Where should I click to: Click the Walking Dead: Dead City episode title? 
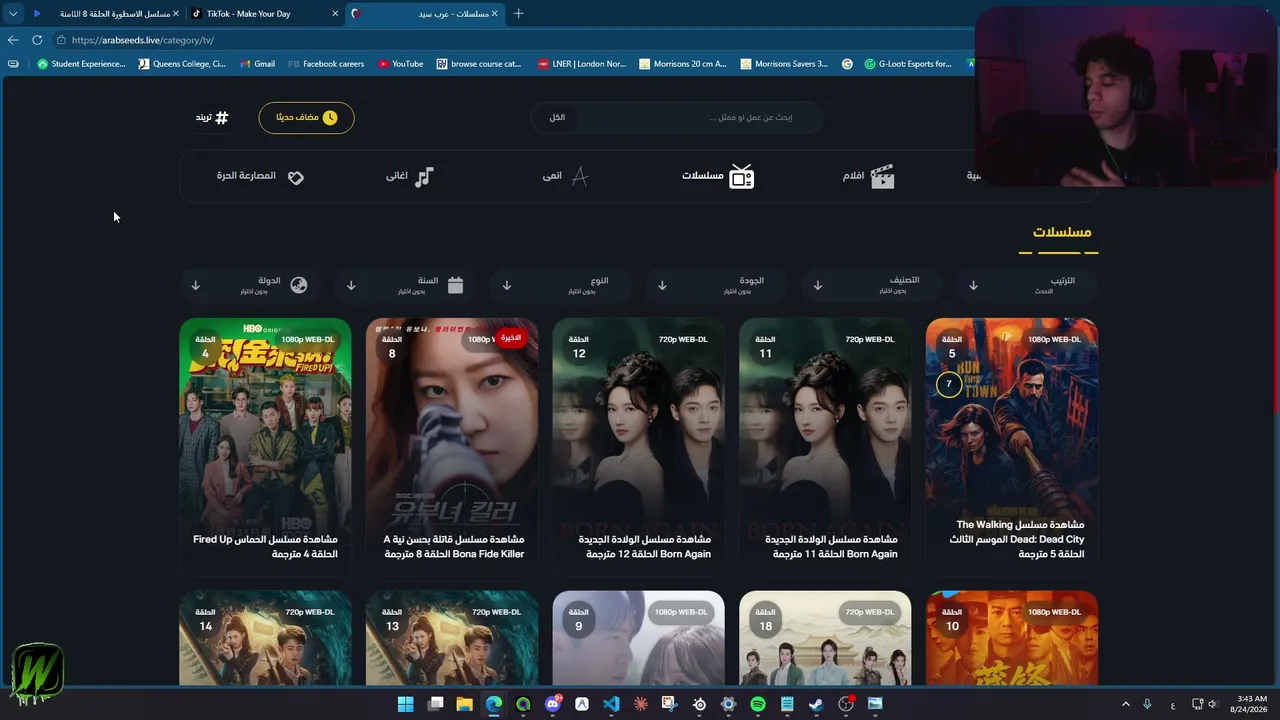click(1018, 539)
